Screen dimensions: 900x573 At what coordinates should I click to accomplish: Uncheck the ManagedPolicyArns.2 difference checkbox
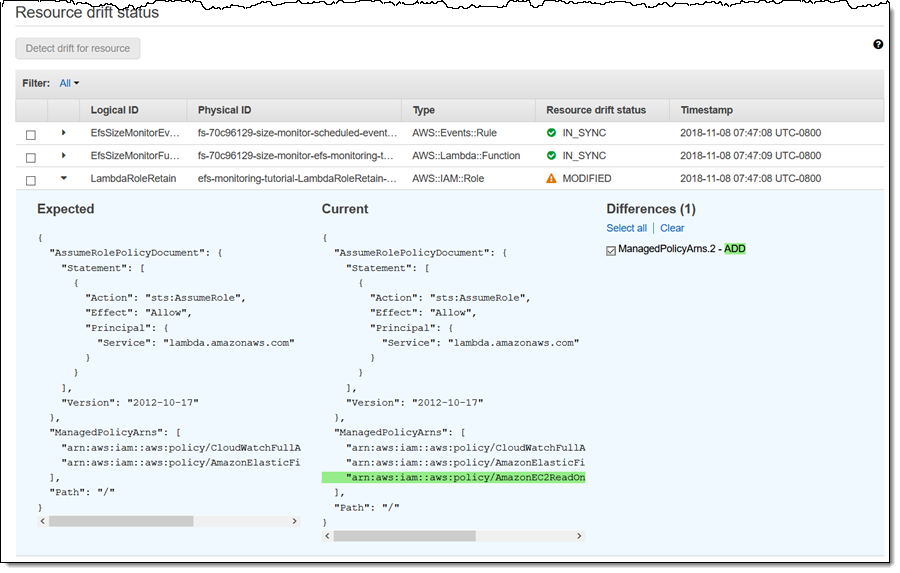point(611,250)
